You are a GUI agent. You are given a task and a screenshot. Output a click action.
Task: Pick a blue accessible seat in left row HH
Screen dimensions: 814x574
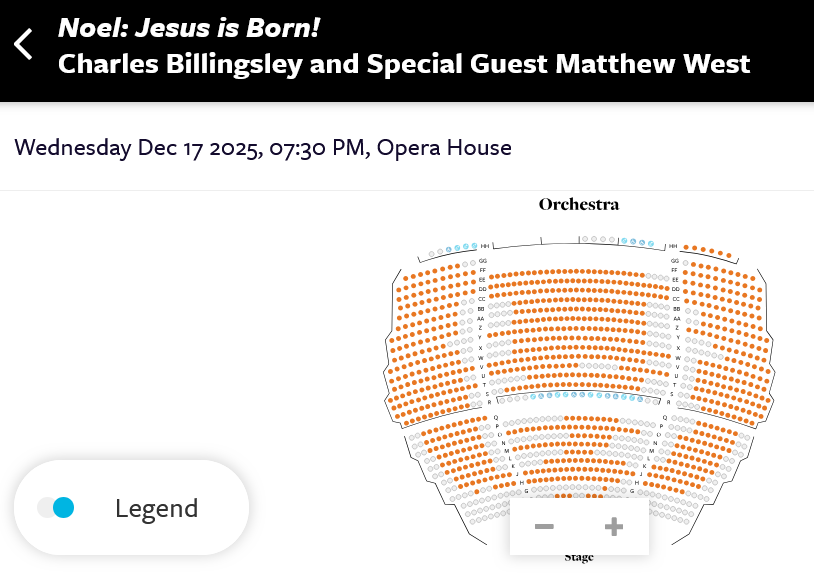pyautogui.click(x=457, y=248)
